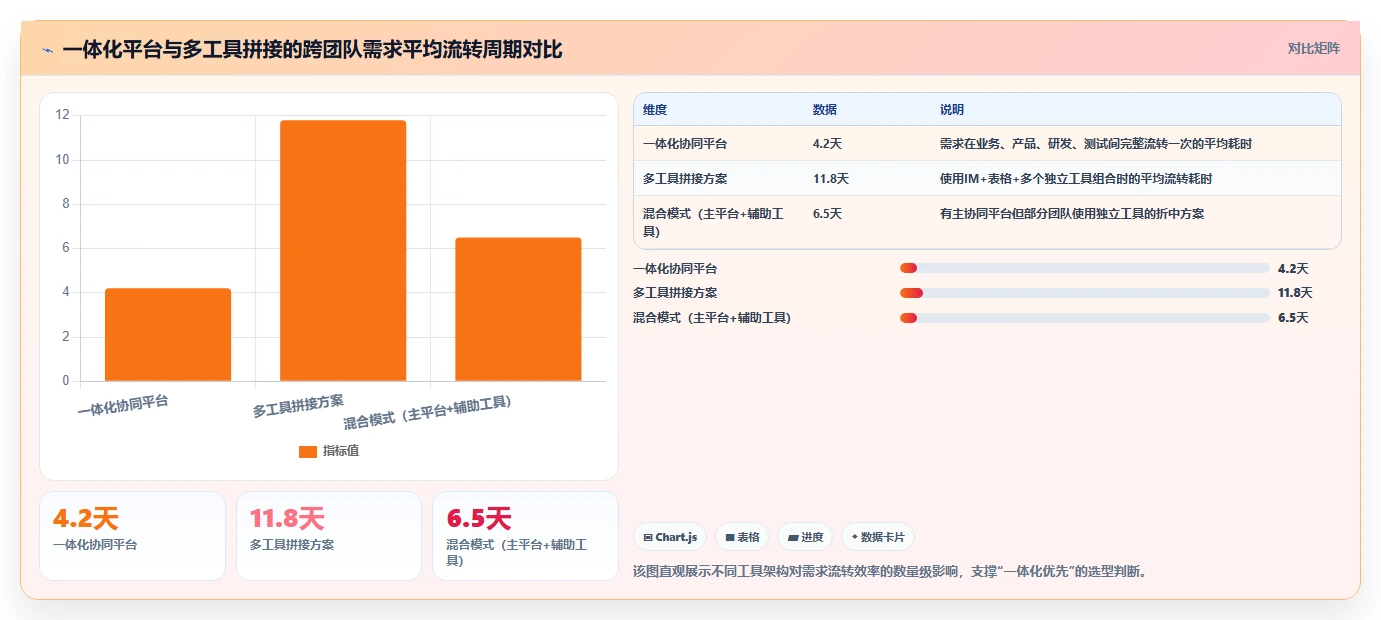Click table value 11.8天
Image resolution: width=1381 pixels, height=620 pixels.
coord(831,178)
